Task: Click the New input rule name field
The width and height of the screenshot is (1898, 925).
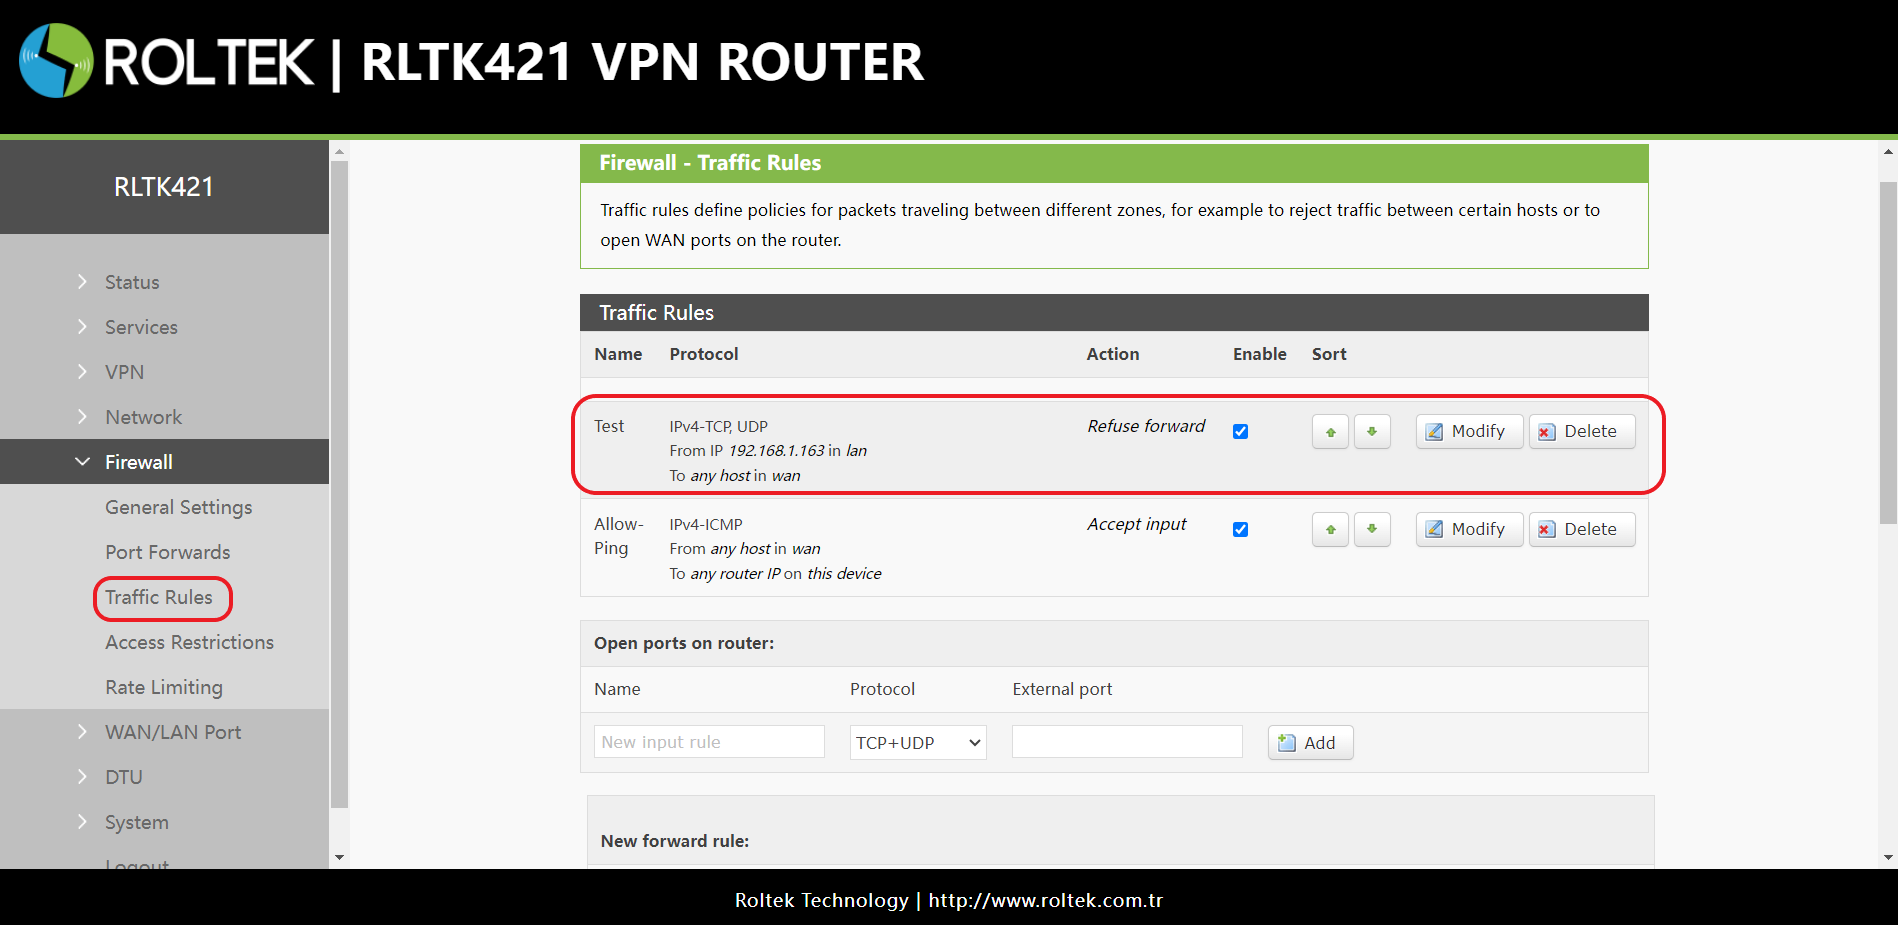Action: tap(708, 741)
